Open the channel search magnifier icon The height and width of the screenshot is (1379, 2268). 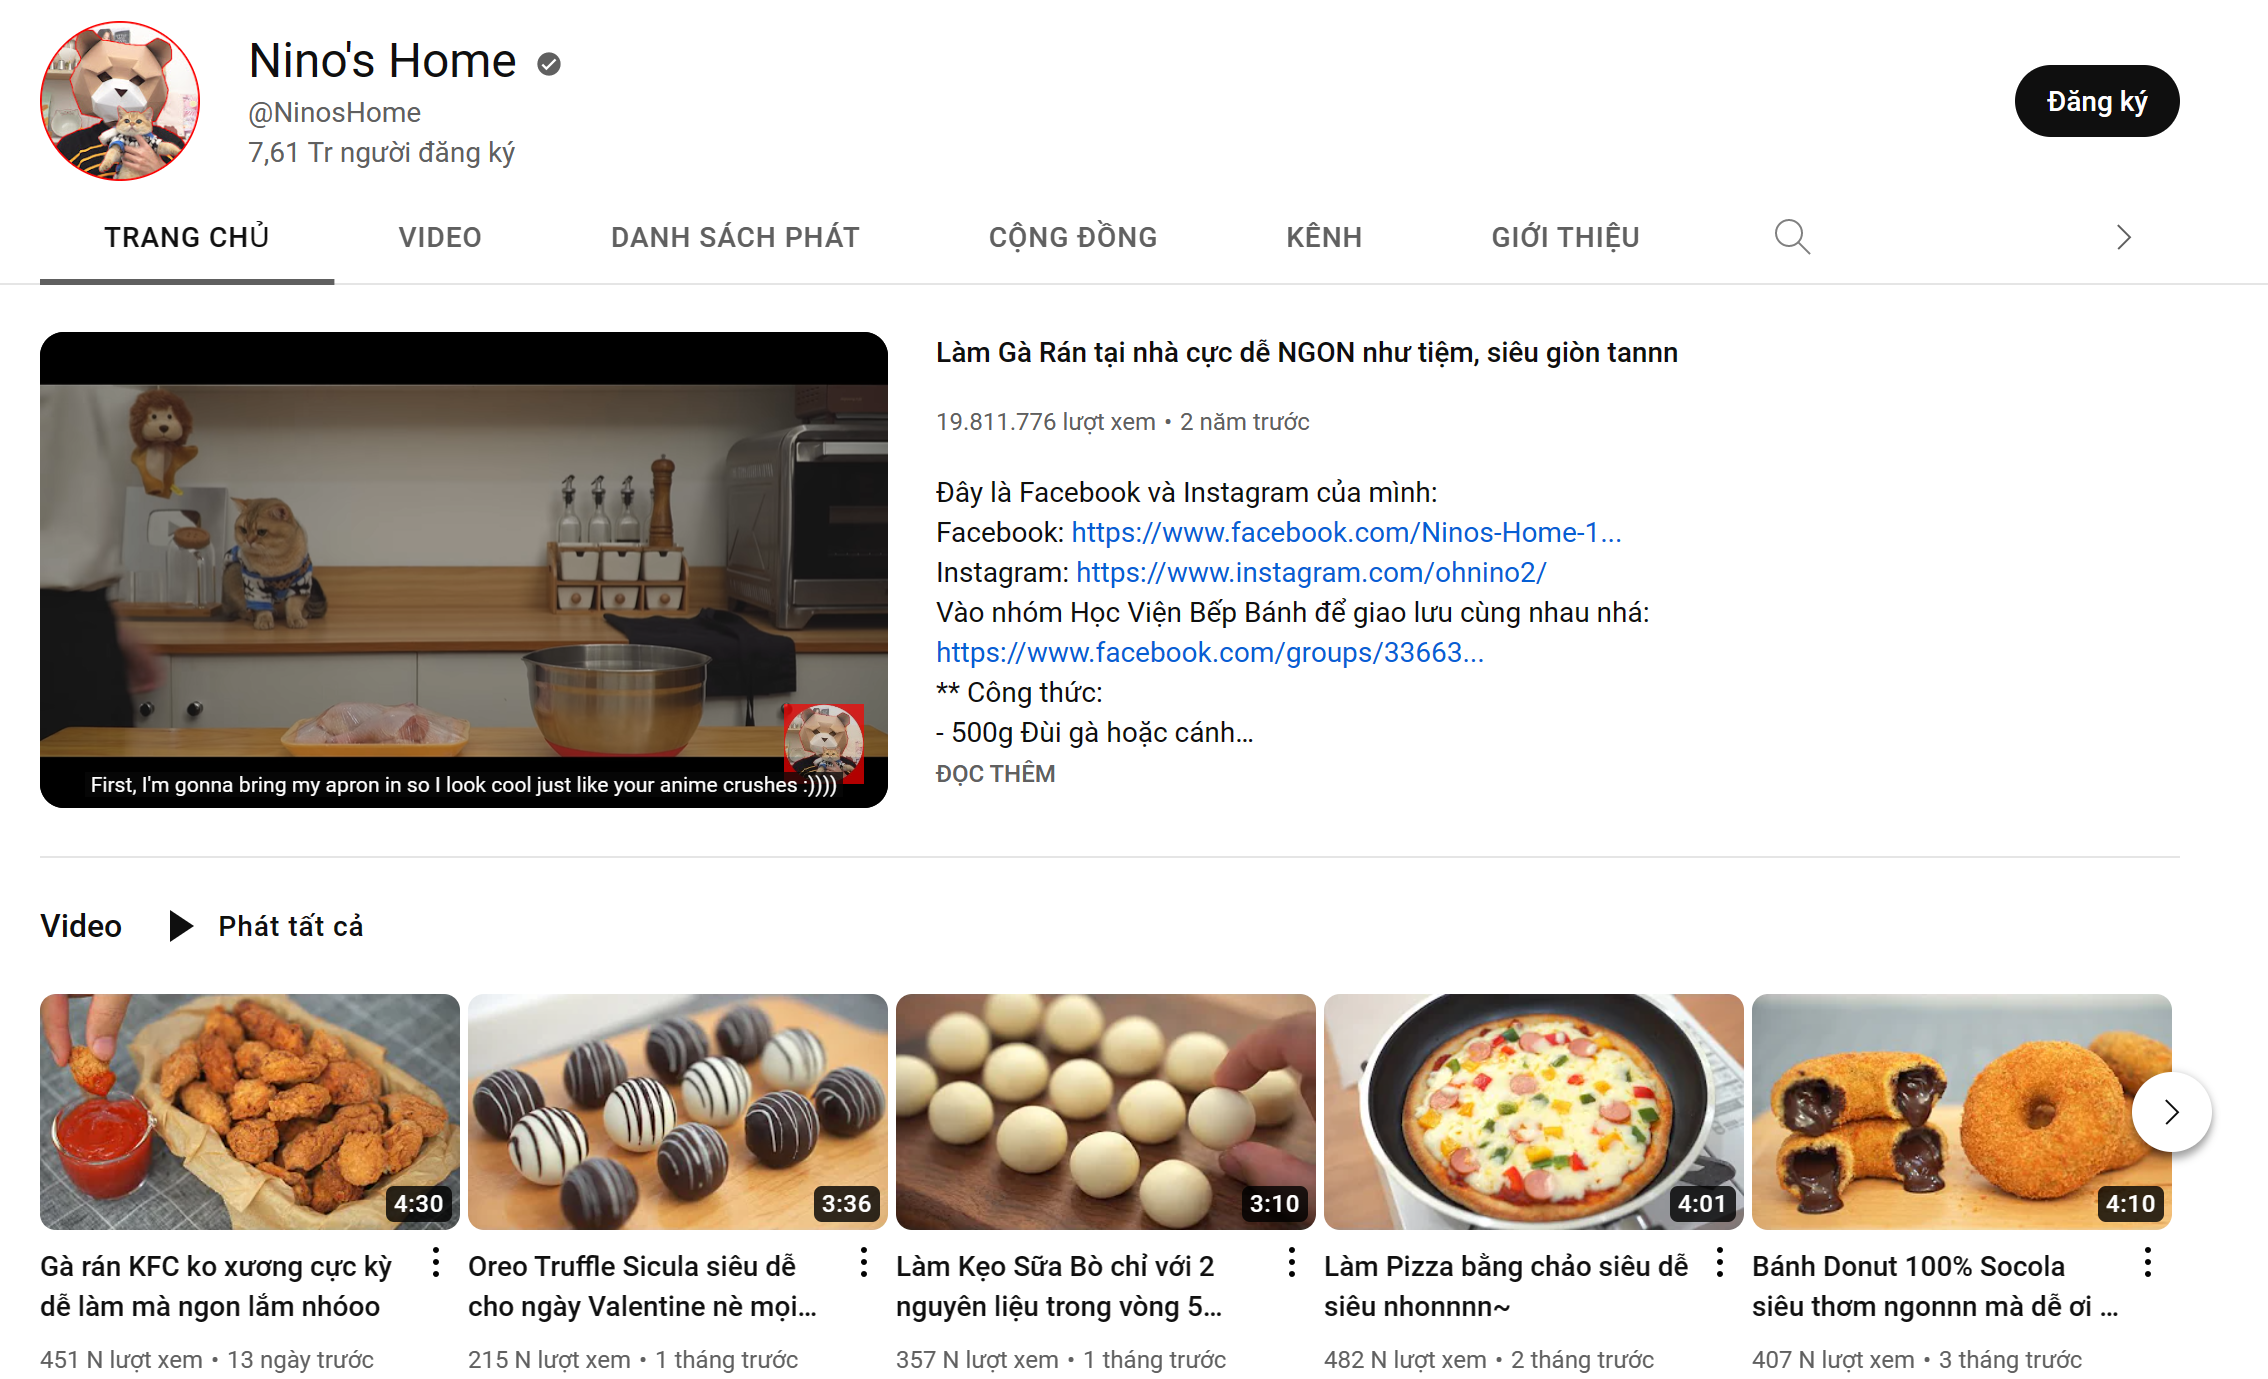(1791, 237)
